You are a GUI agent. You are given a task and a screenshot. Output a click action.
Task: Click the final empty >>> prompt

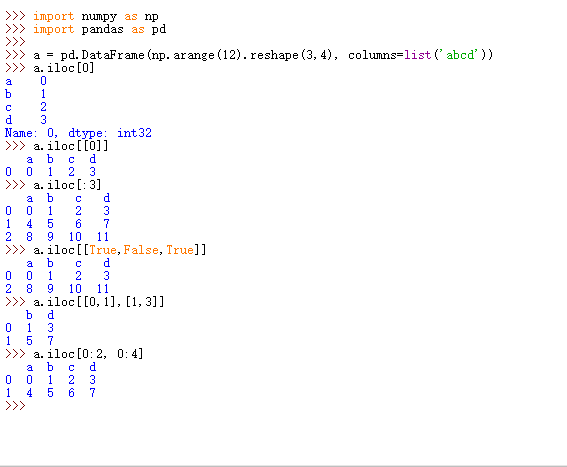point(15,406)
